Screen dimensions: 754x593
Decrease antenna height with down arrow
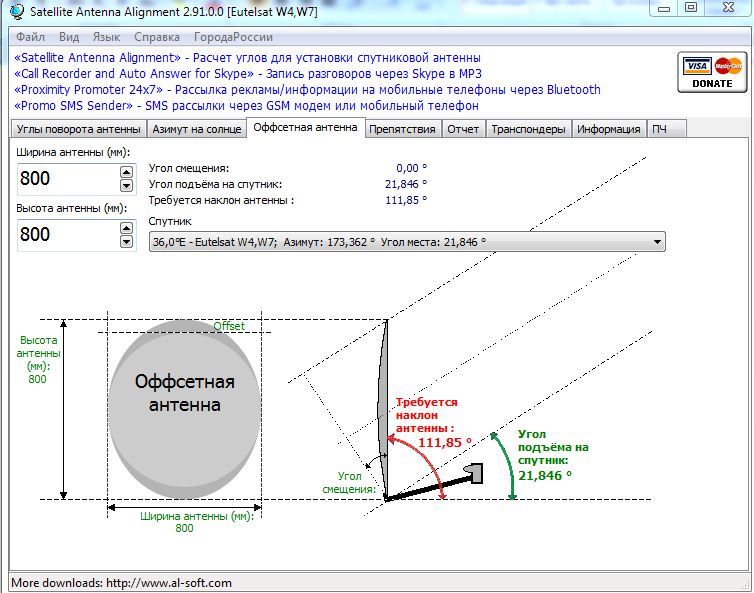[126, 242]
